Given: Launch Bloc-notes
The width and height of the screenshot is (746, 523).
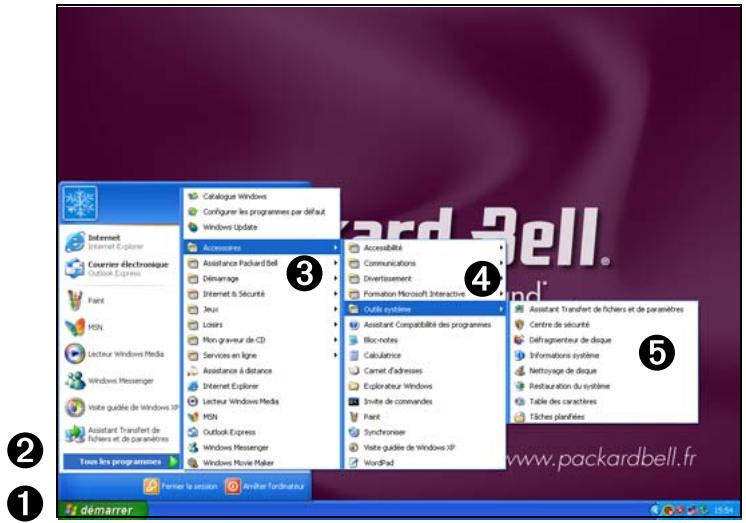Looking at the screenshot, I should (x=425, y=340).
